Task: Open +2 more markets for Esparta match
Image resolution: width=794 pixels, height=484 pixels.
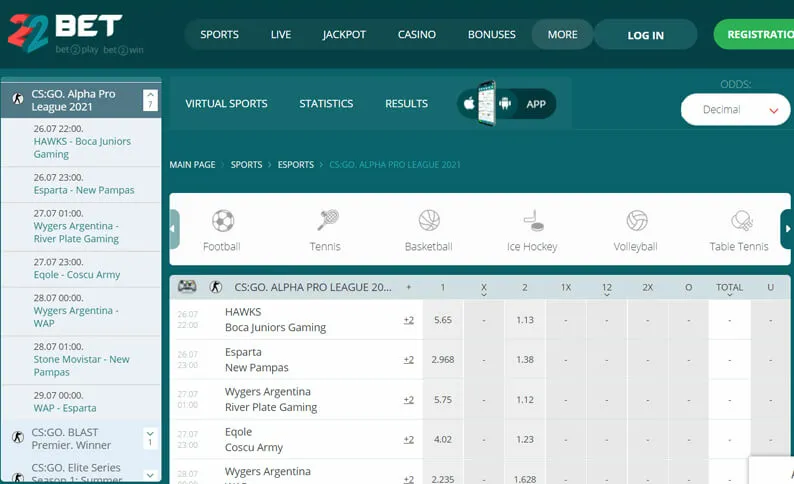Action: [x=409, y=359]
